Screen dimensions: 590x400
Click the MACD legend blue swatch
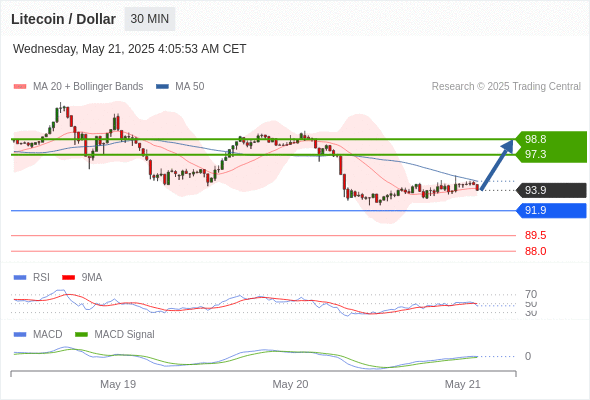tap(20, 335)
